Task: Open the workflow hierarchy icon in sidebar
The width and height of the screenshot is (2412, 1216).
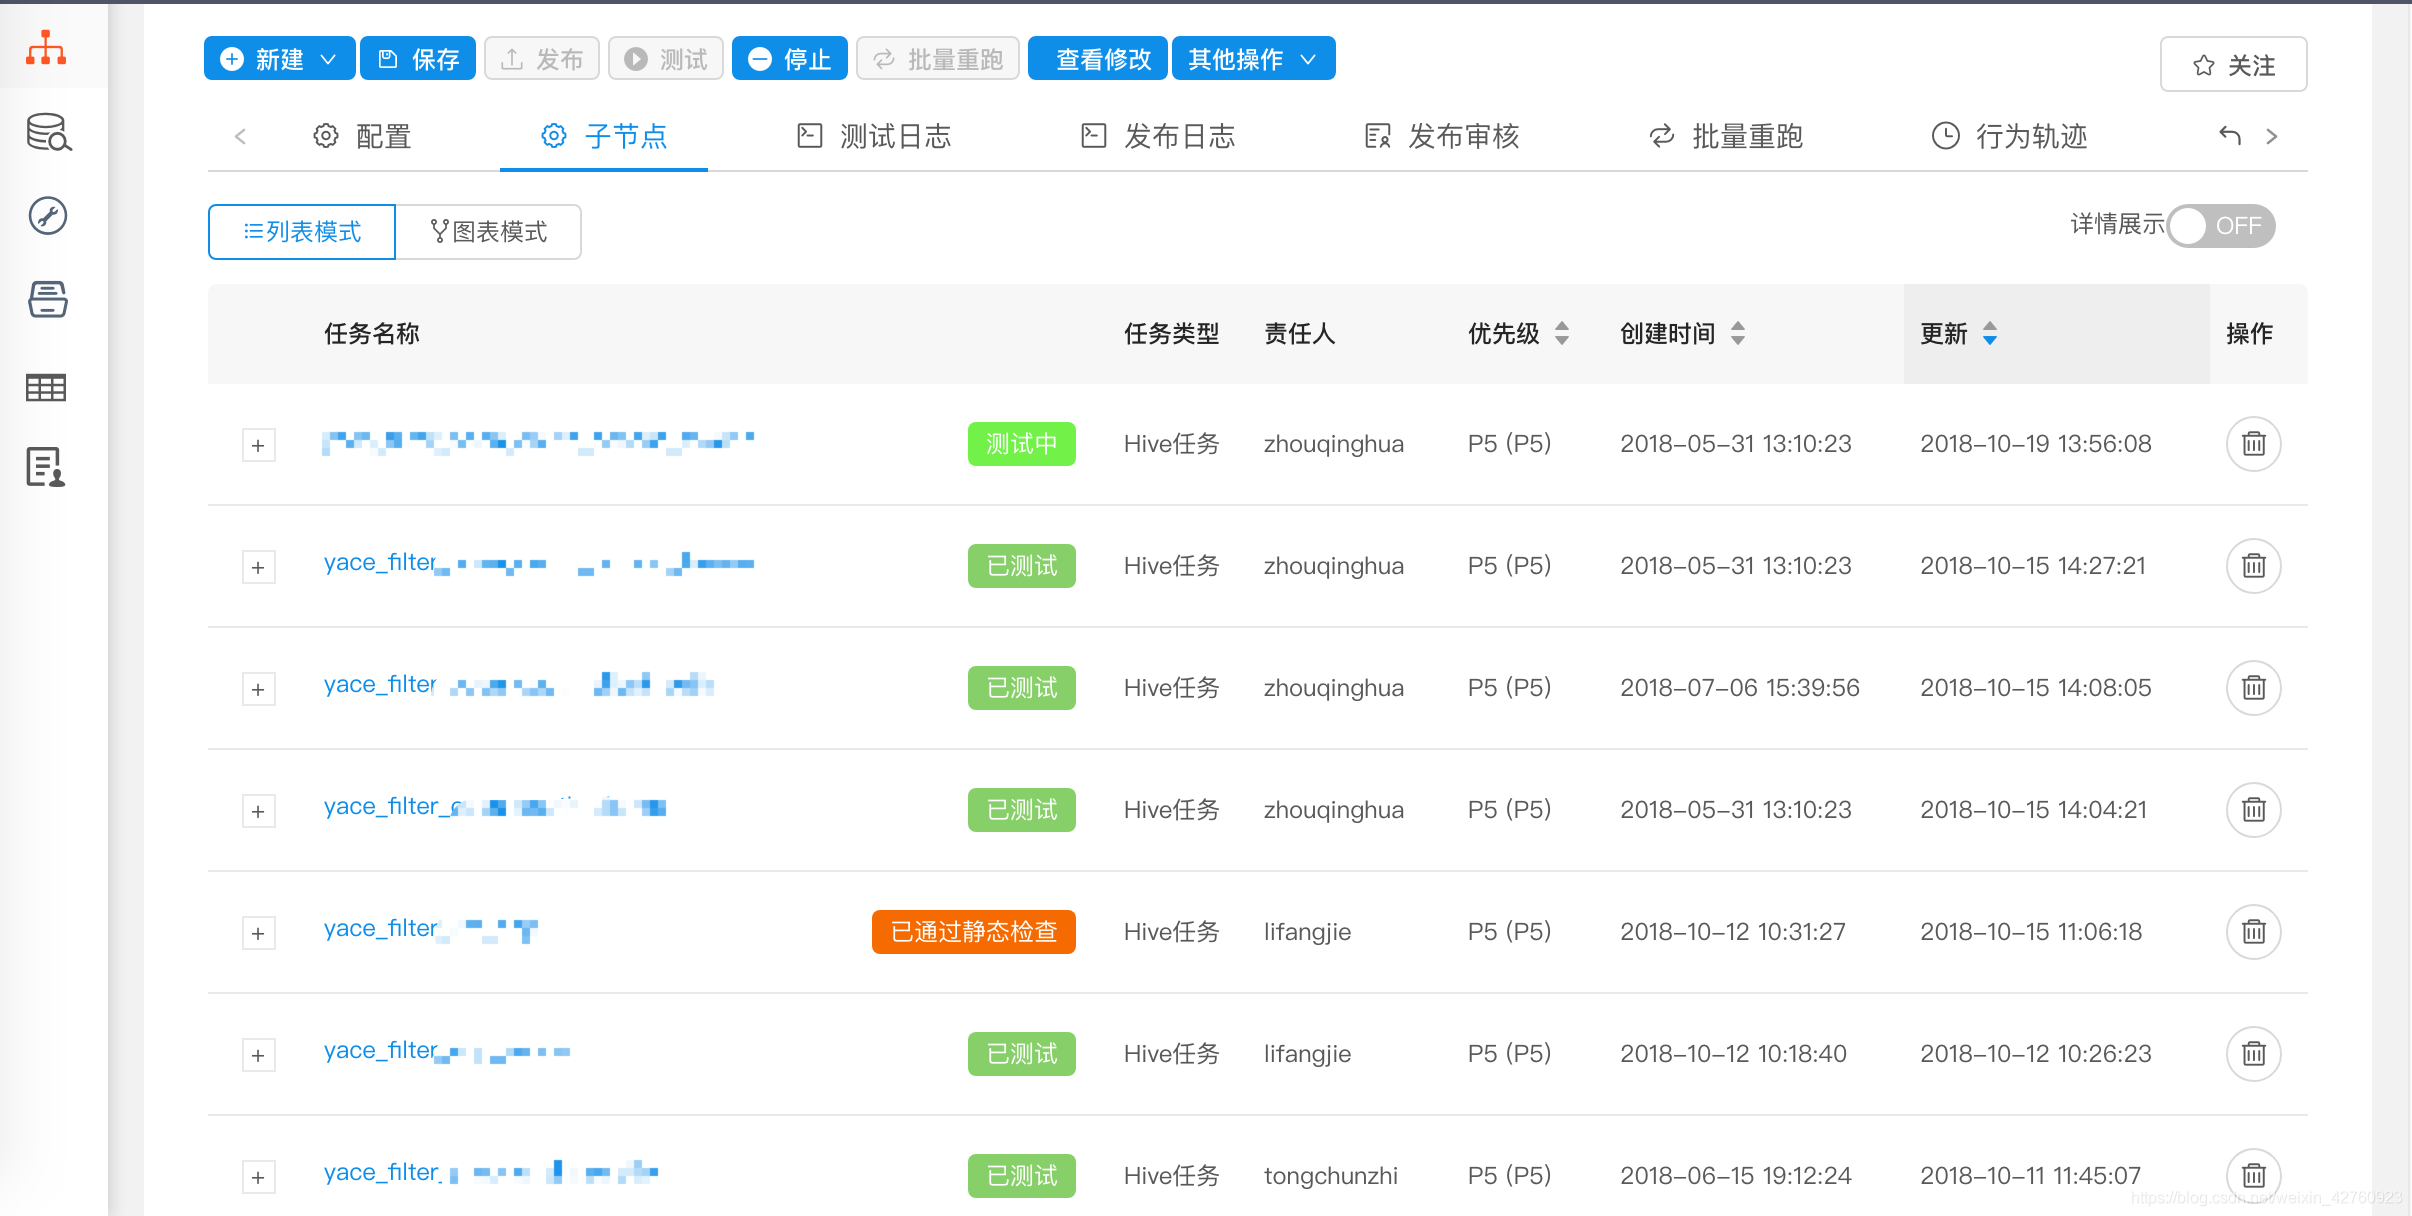Action: 46,47
